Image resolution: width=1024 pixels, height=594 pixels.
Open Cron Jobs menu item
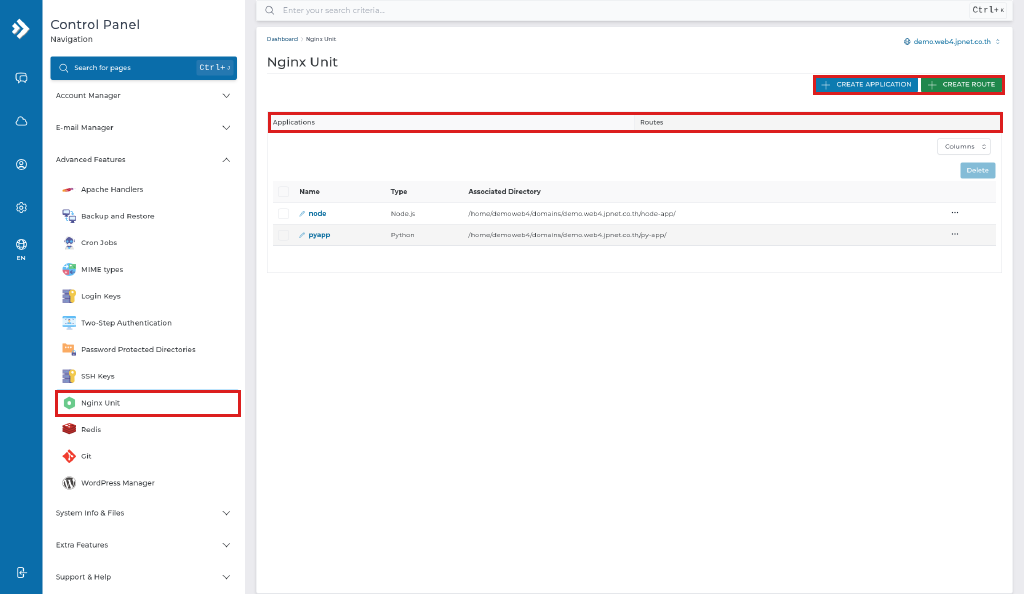tap(99, 243)
